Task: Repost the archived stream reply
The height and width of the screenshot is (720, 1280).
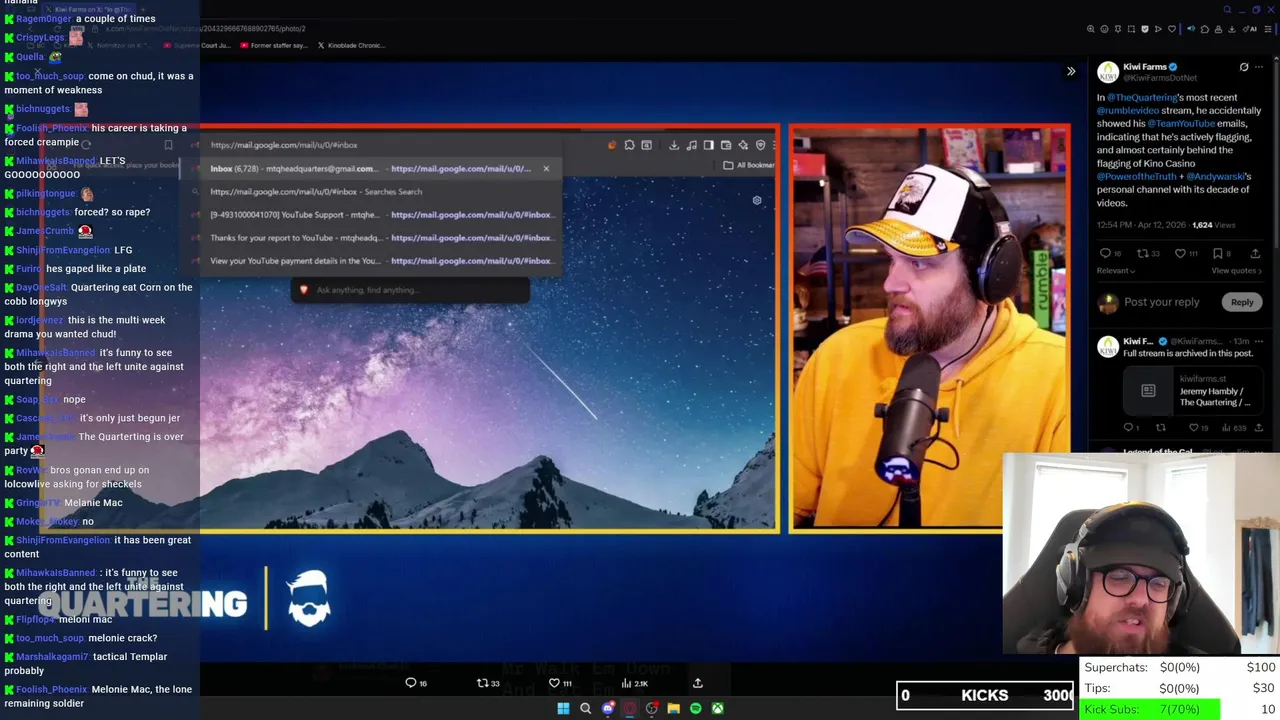Action: pos(1161,428)
